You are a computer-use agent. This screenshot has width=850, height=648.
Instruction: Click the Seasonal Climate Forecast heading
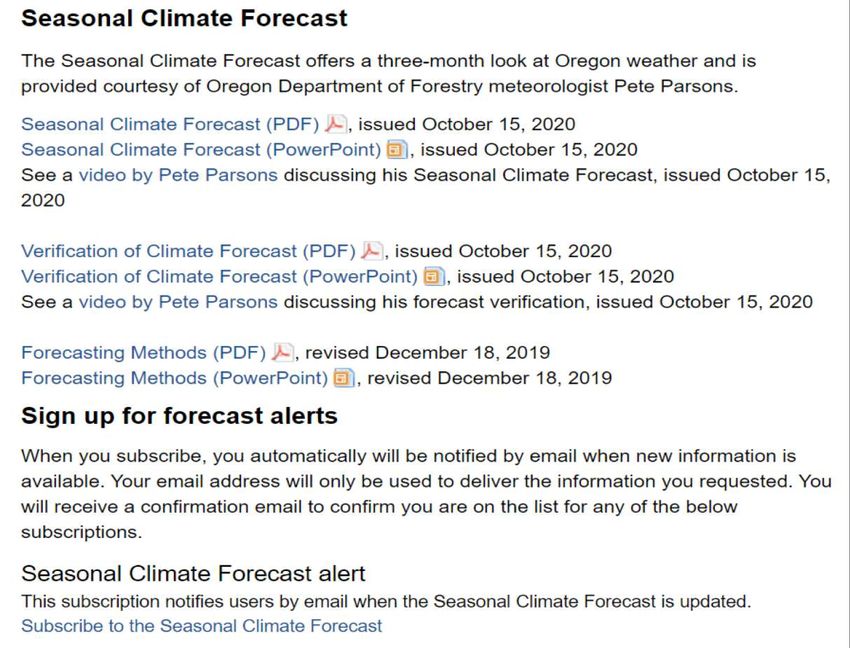[184, 18]
